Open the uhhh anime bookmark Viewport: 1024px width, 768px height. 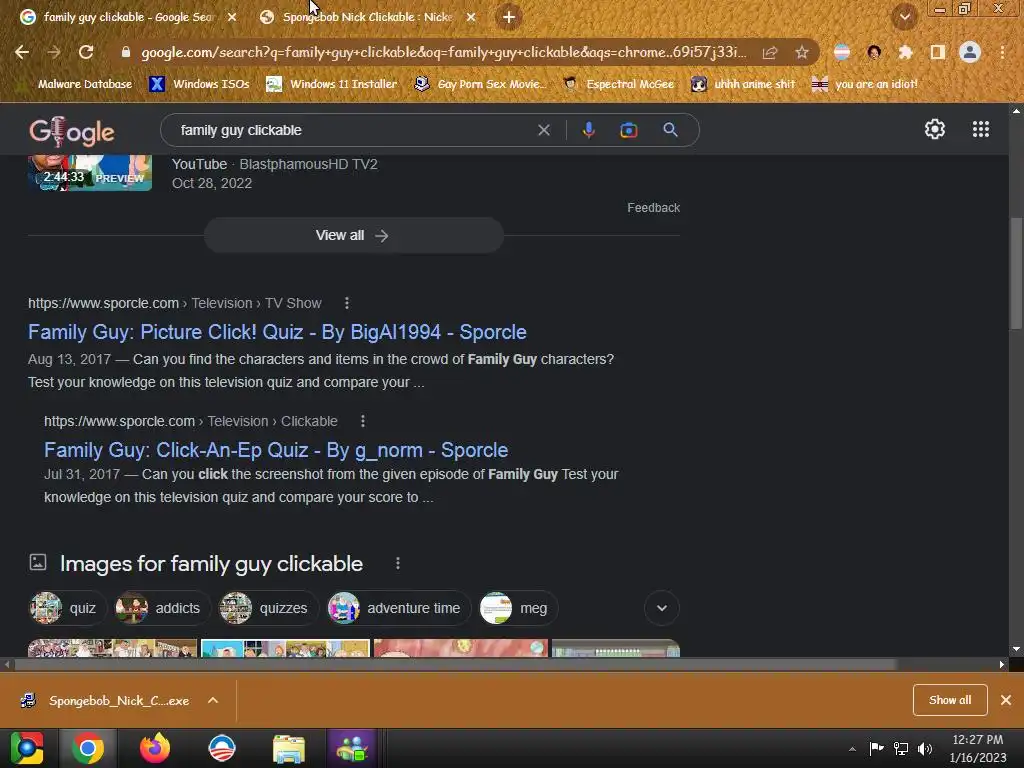point(744,84)
